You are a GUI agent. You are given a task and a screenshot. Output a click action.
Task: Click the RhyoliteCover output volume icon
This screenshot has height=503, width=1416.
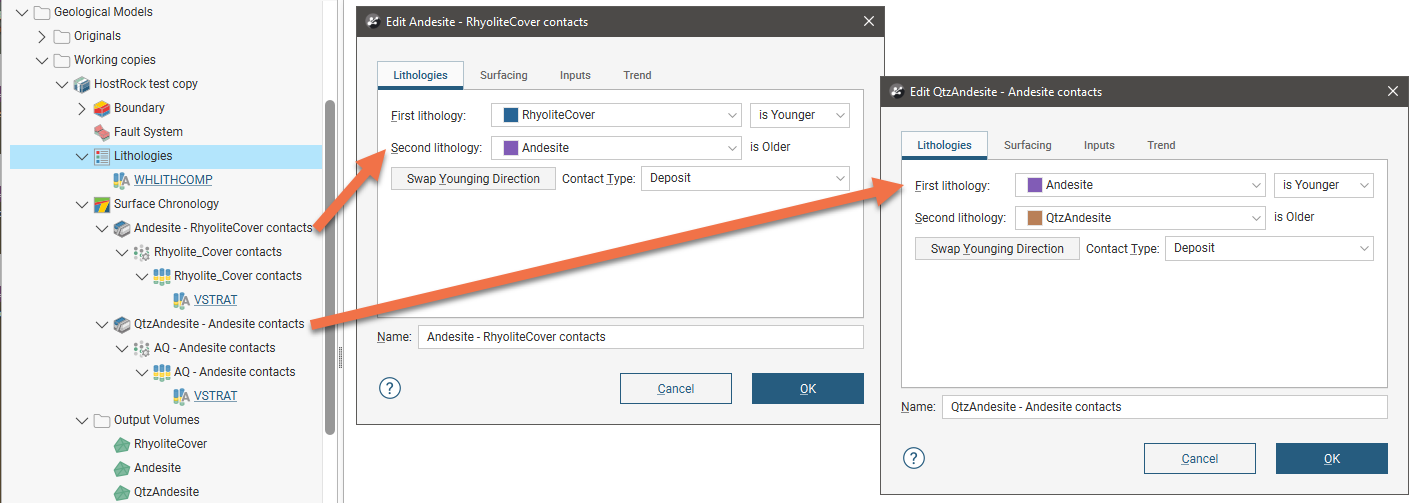point(122,444)
